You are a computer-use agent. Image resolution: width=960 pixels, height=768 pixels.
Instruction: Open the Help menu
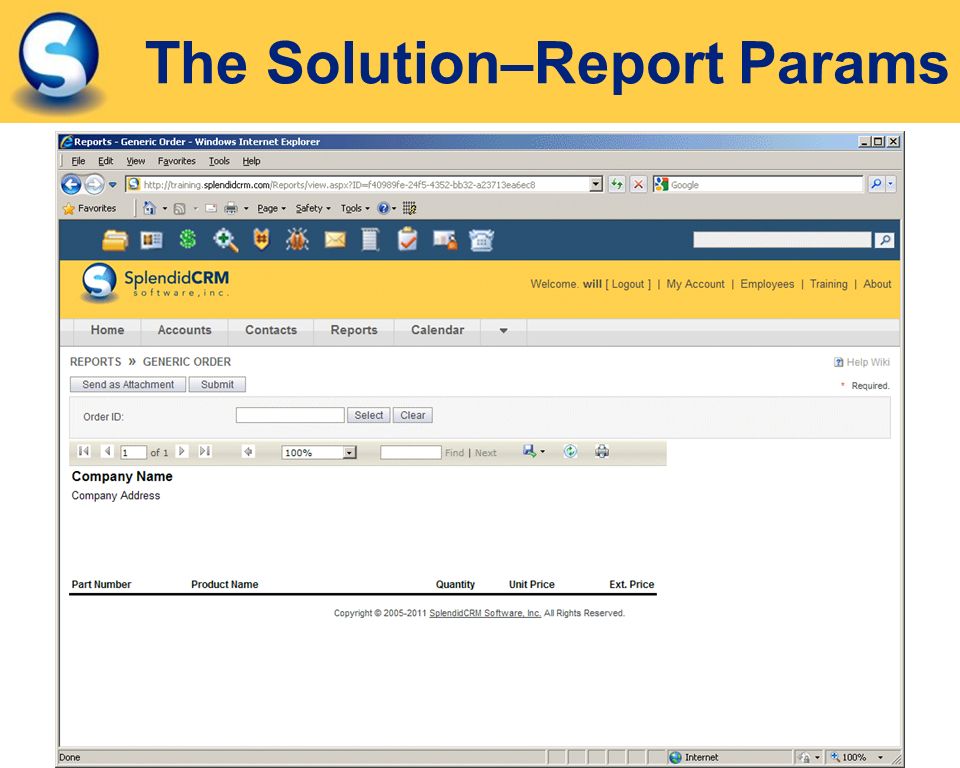click(251, 161)
